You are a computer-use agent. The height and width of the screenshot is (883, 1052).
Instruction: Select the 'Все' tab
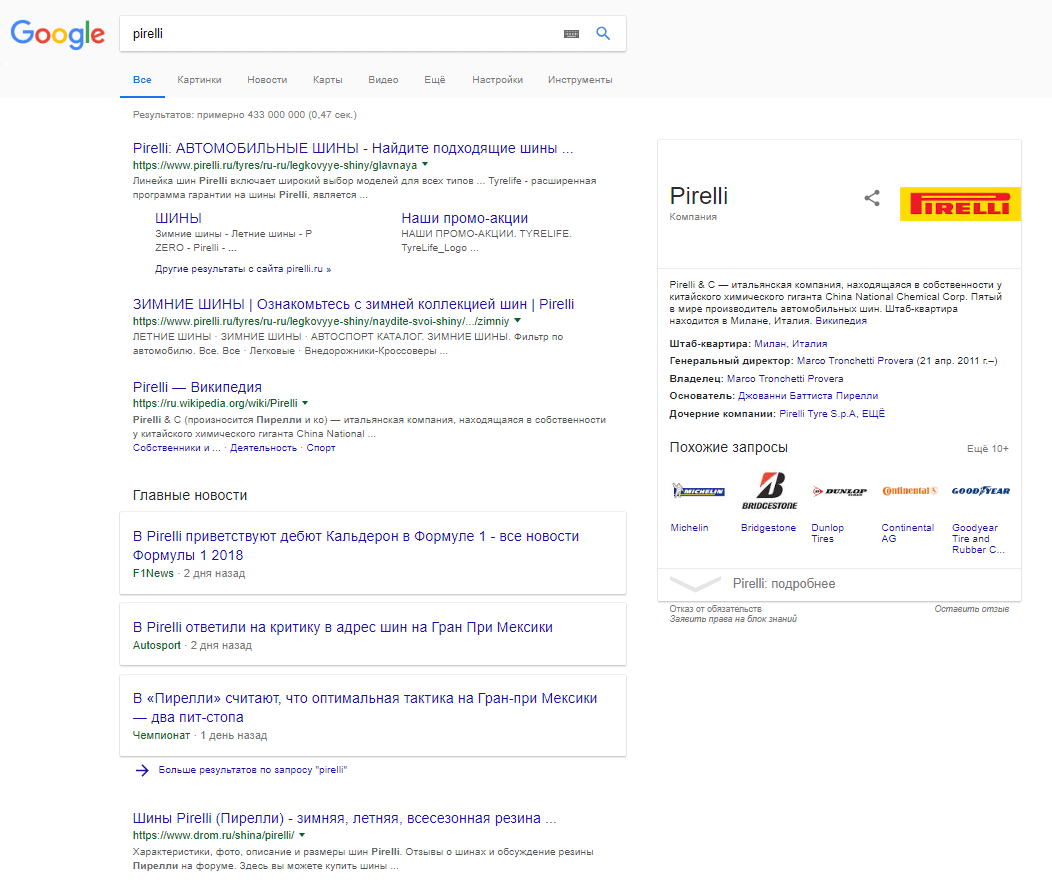[142, 80]
